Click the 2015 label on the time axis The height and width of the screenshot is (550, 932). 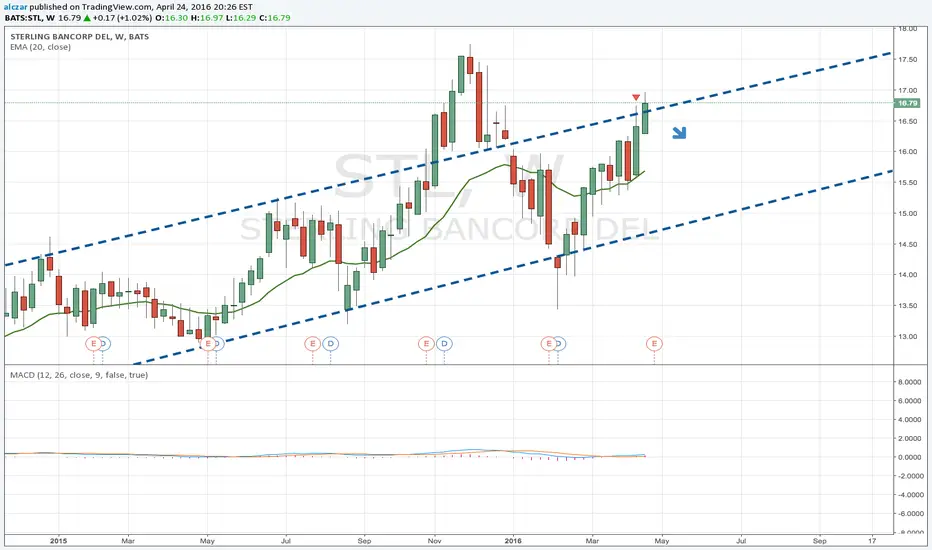click(x=58, y=541)
